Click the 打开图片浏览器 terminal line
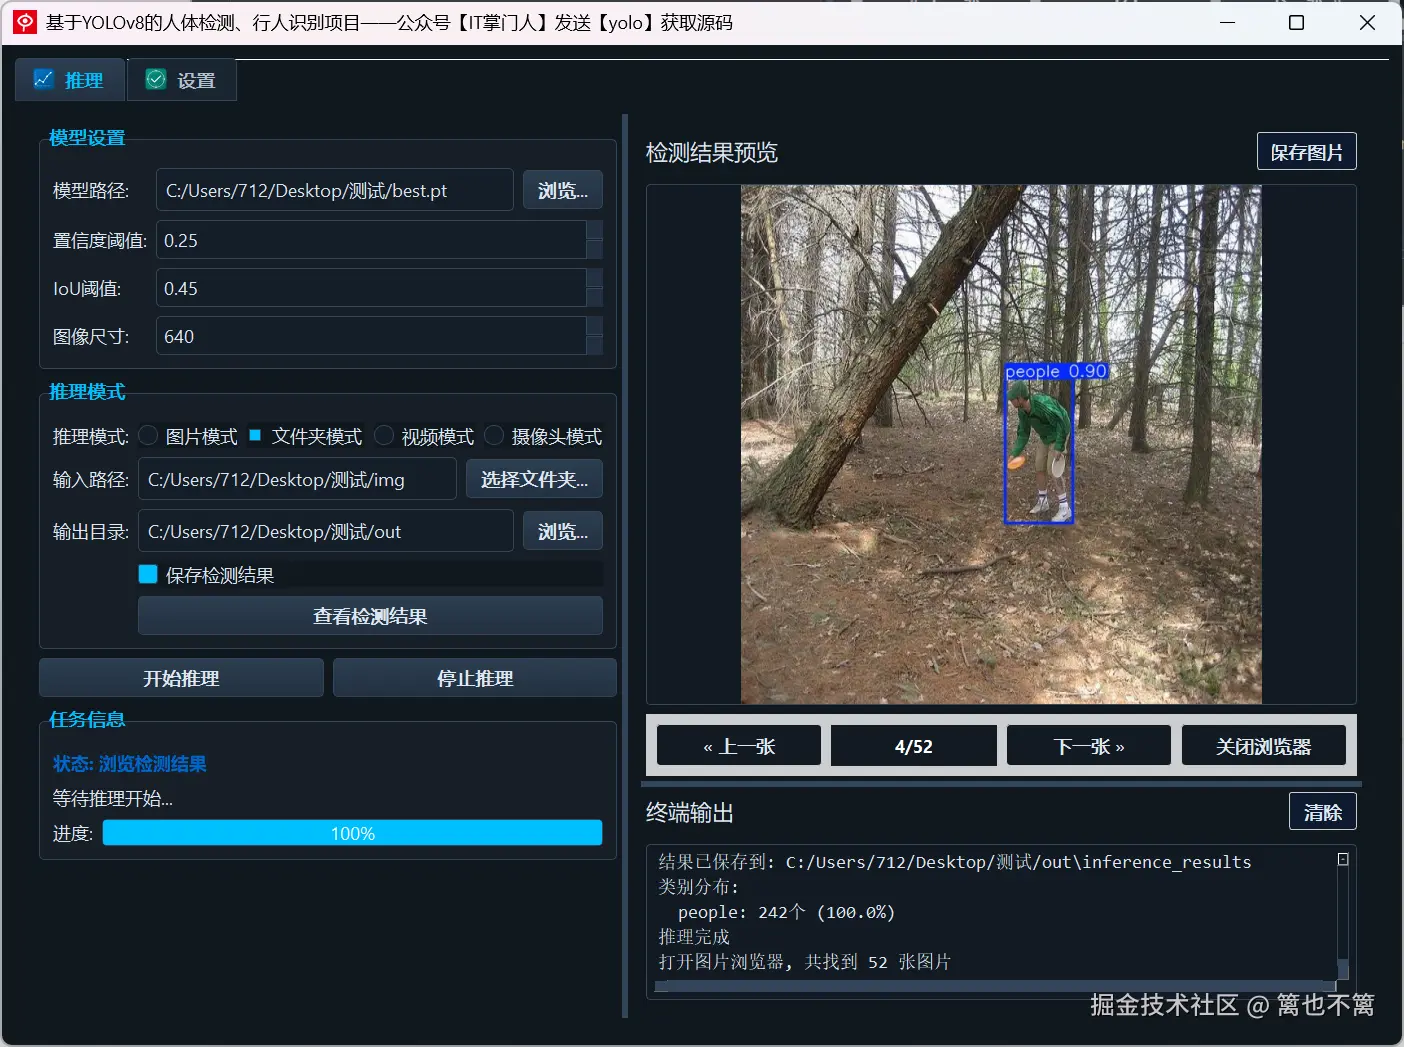 pyautogui.click(x=804, y=962)
